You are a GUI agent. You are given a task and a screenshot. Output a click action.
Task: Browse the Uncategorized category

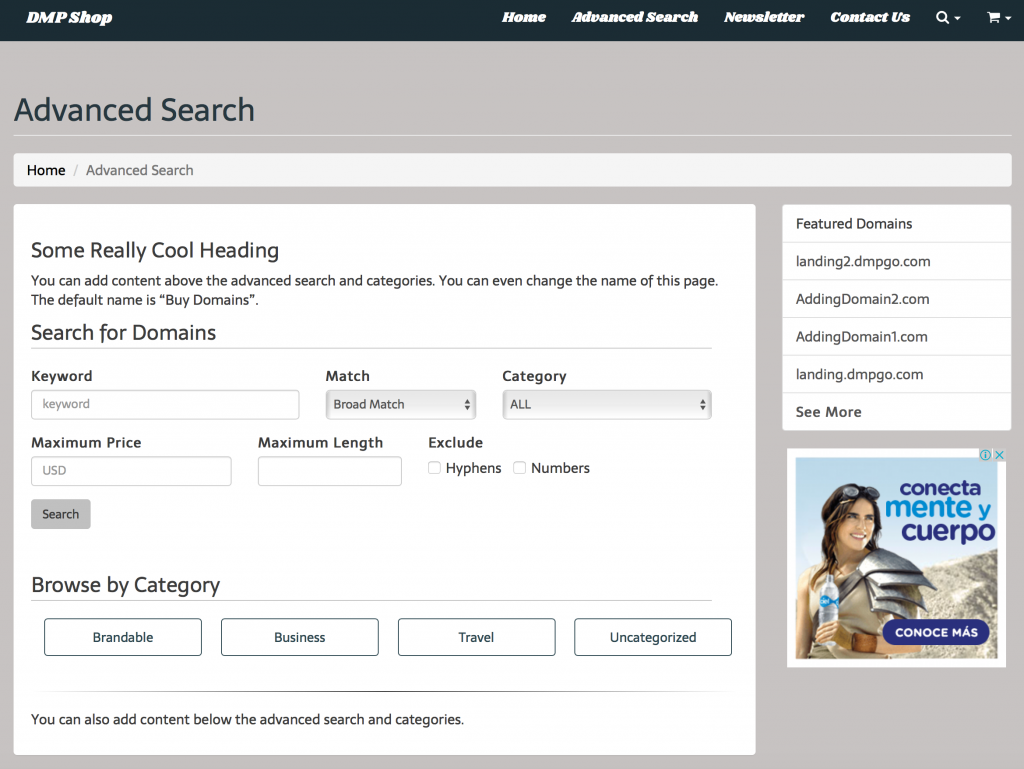(653, 637)
